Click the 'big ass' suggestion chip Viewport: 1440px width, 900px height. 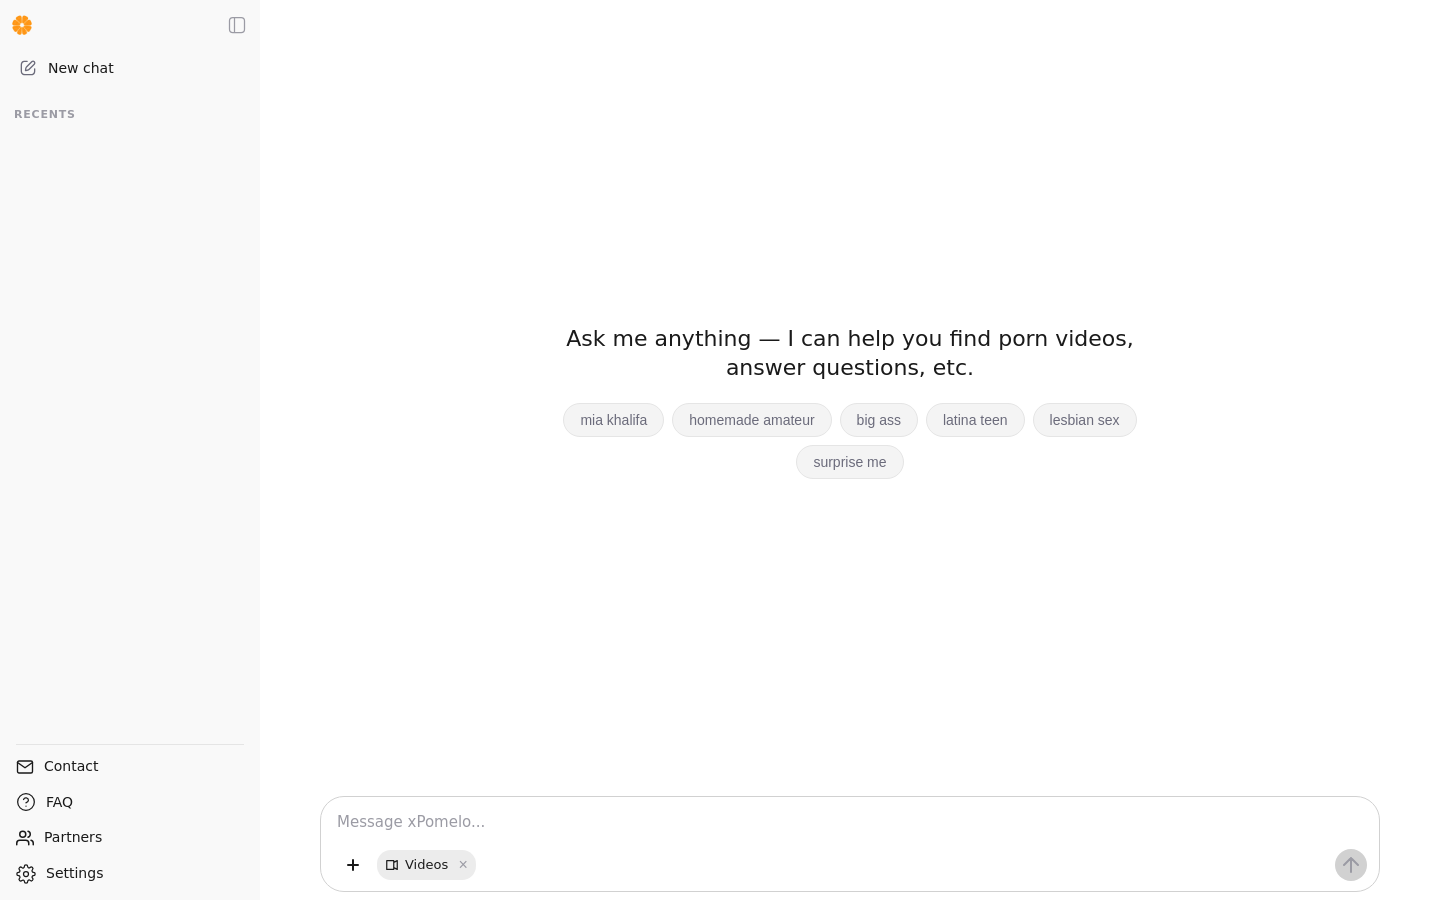pos(879,420)
